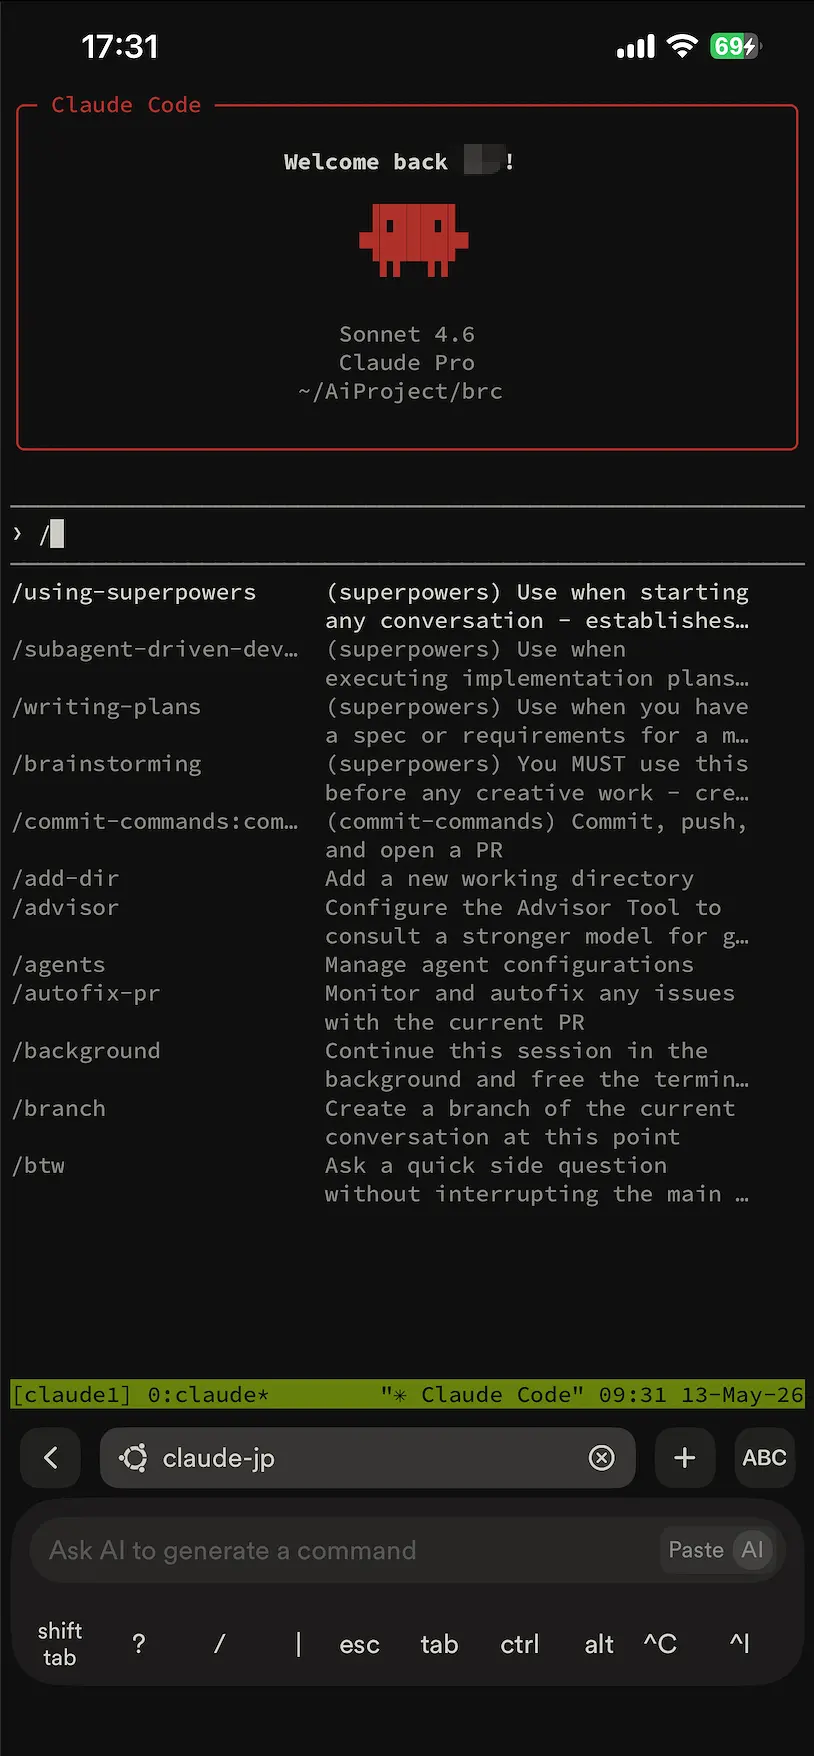The height and width of the screenshot is (1756, 814).
Task: Send the ^C interrupt key
Action: click(x=660, y=1644)
